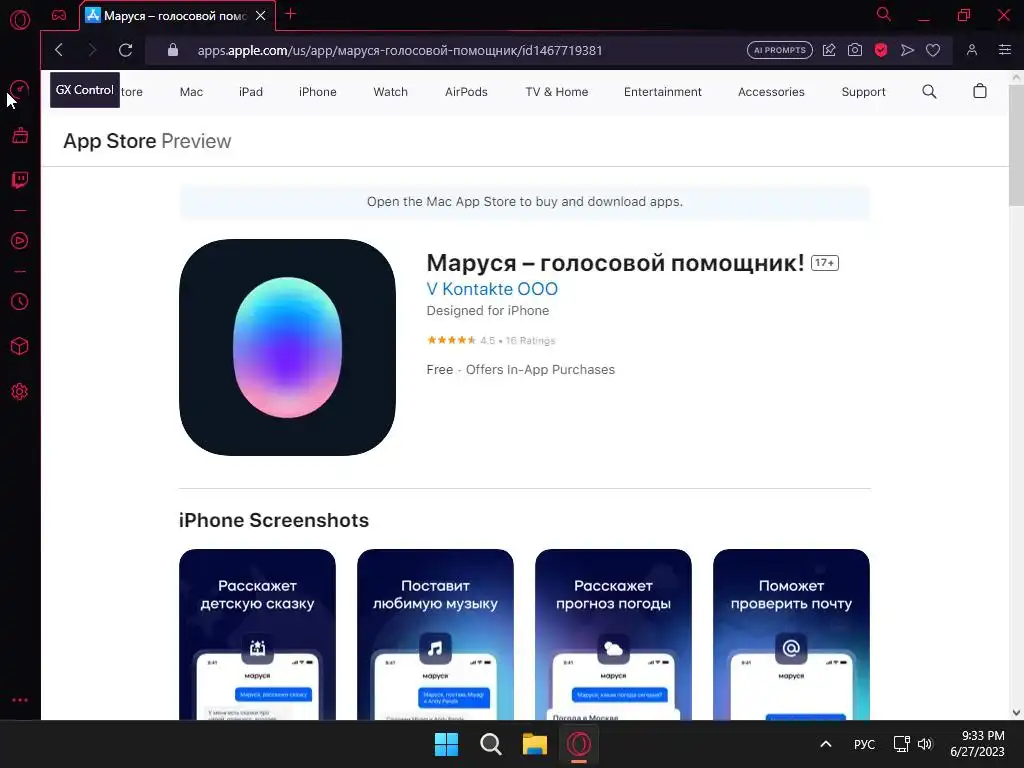Switch РУС input language

(864, 744)
